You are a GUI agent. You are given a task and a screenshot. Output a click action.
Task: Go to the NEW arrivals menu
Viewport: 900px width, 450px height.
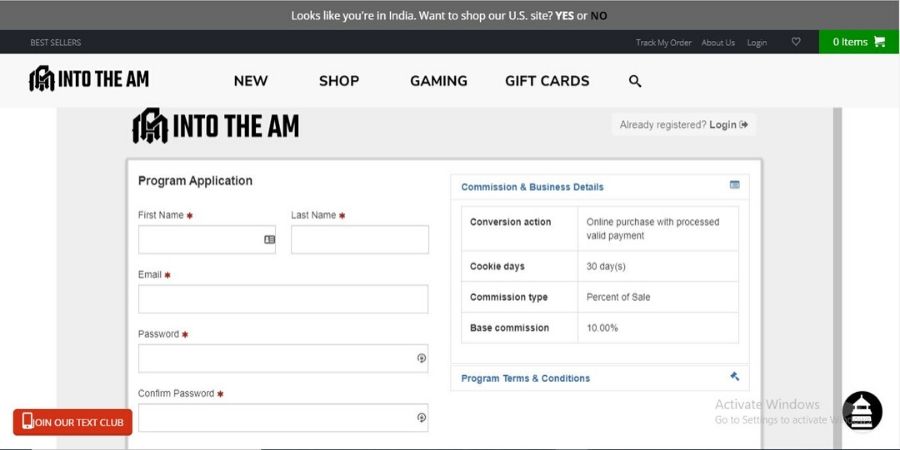click(250, 81)
